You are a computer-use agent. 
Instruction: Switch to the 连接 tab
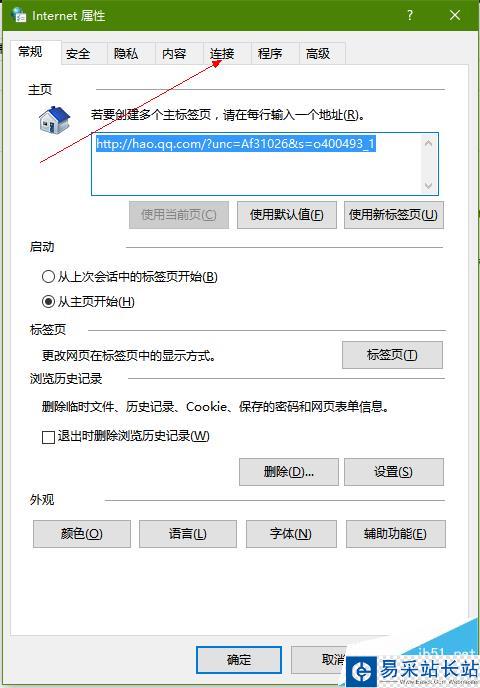pyautogui.click(x=222, y=54)
